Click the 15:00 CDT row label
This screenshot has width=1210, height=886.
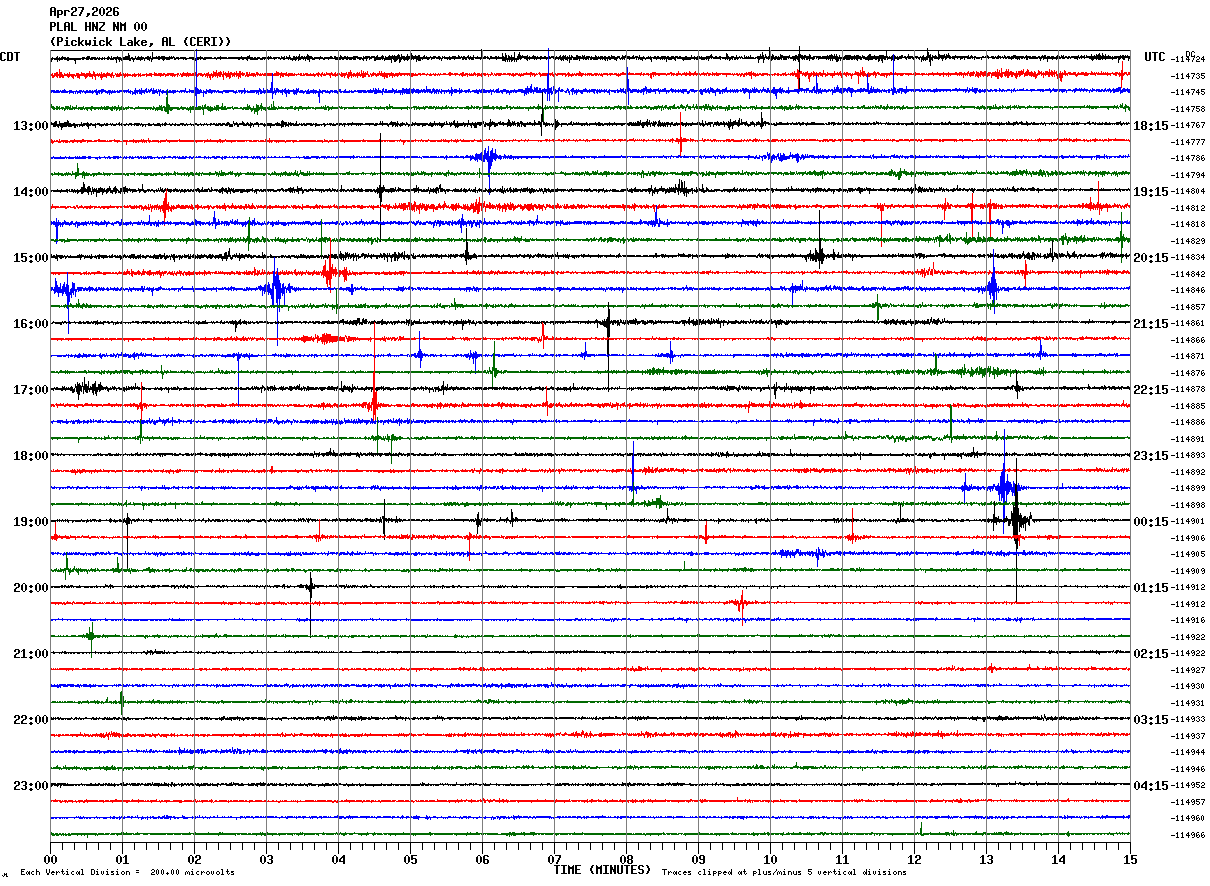(x=30, y=258)
